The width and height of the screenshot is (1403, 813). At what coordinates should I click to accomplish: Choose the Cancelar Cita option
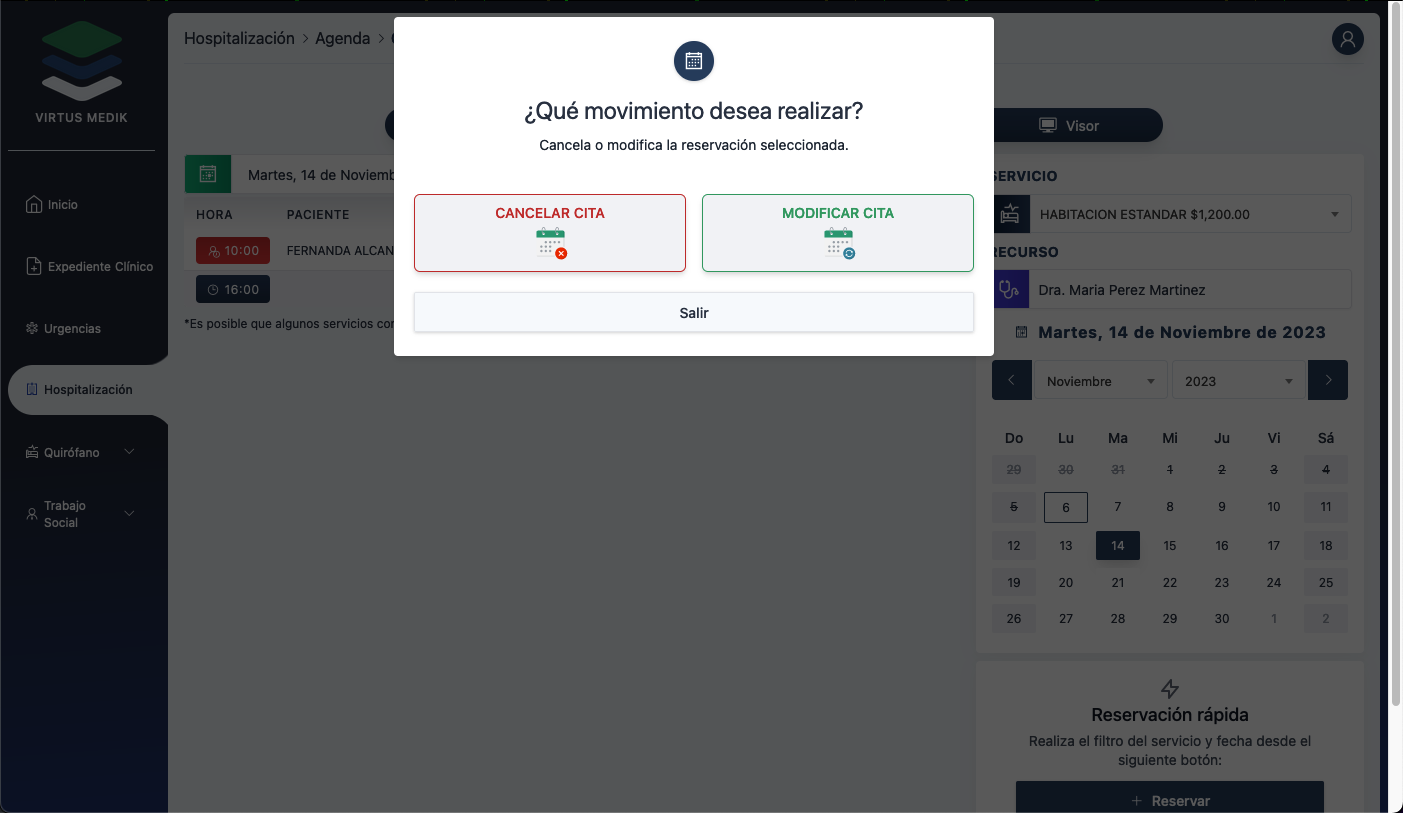[x=550, y=233]
